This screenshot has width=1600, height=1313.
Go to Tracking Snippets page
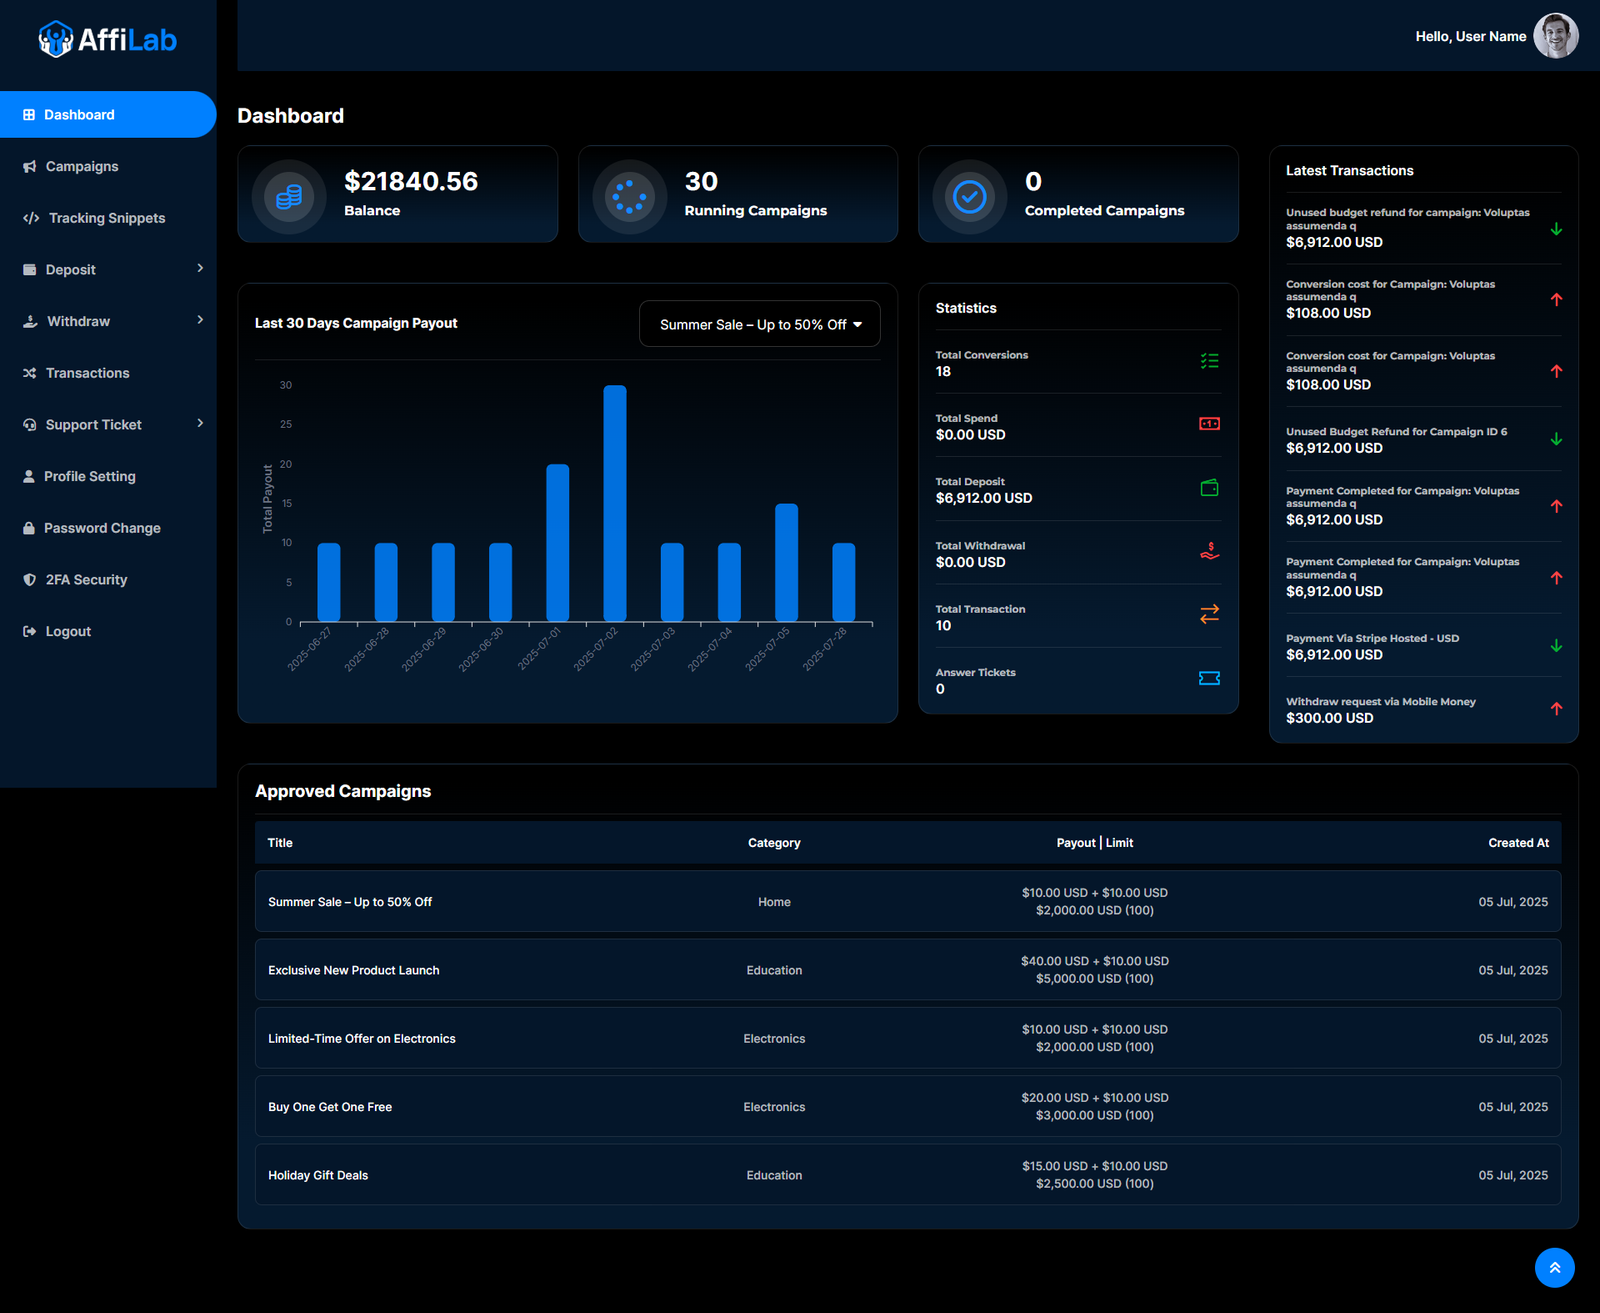click(x=106, y=218)
